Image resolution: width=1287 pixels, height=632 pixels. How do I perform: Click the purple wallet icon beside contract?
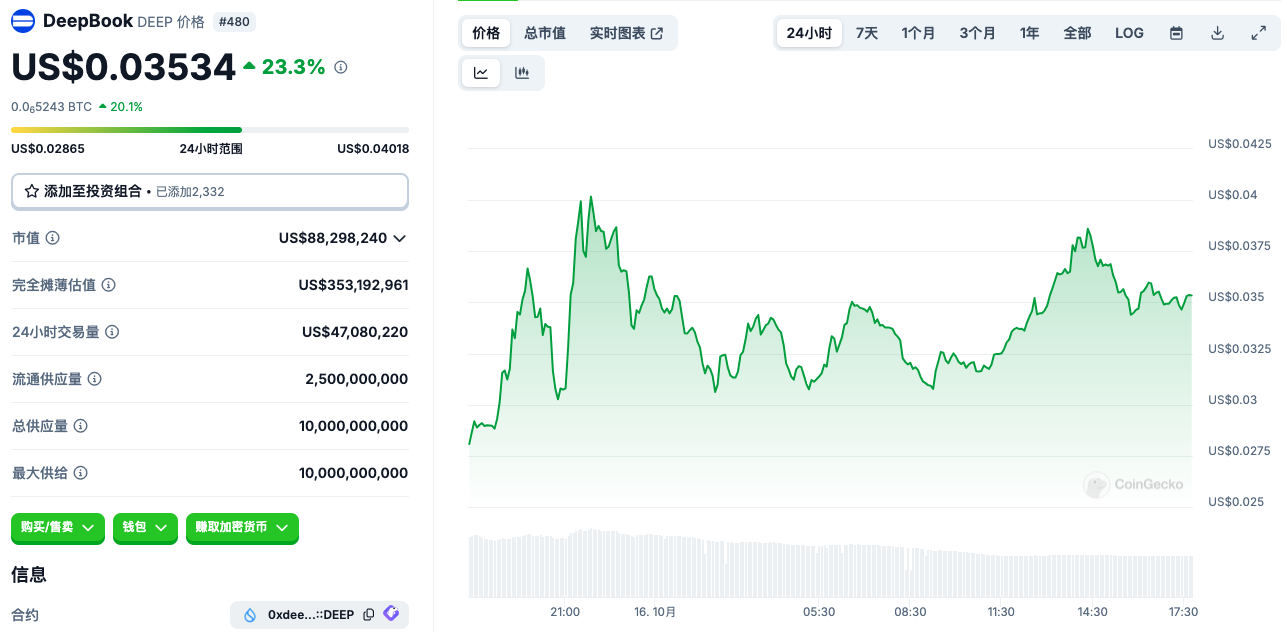coord(391,614)
